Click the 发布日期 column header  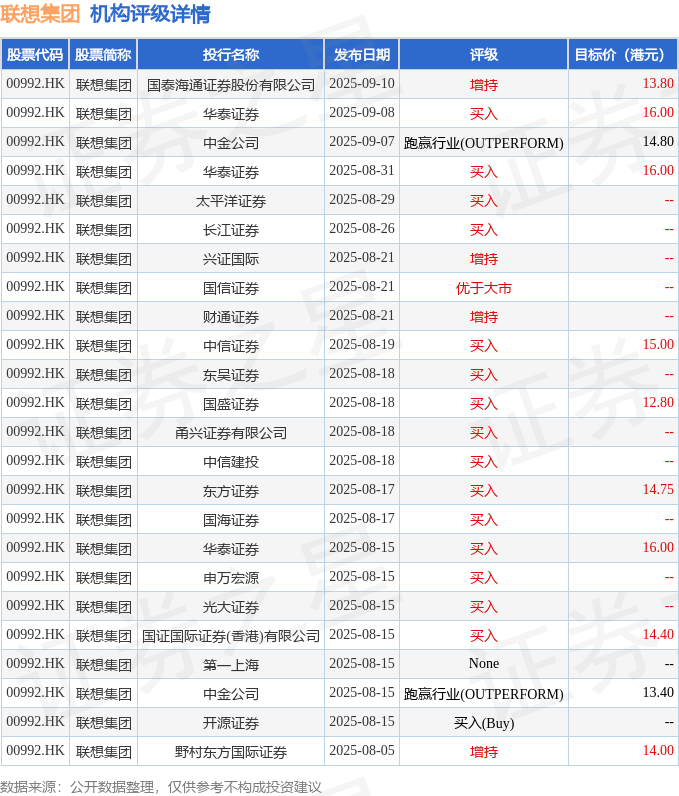(x=362, y=54)
